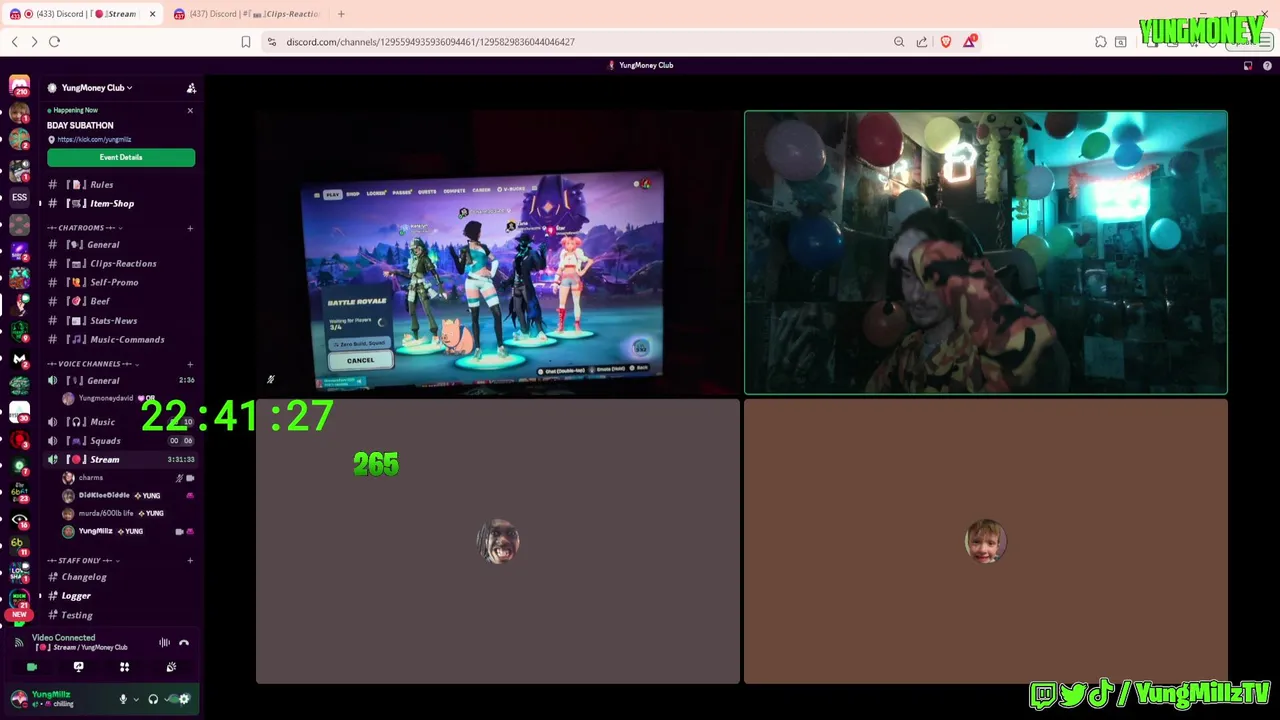
Task: Click the discord.com address bar URL
Action: tap(430, 42)
